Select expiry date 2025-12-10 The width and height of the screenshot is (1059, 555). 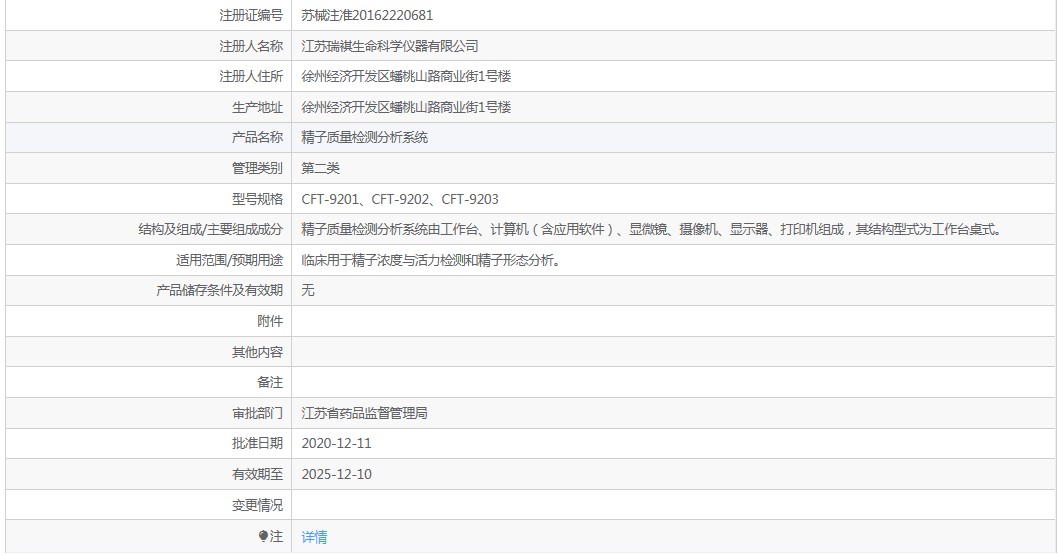click(336, 475)
